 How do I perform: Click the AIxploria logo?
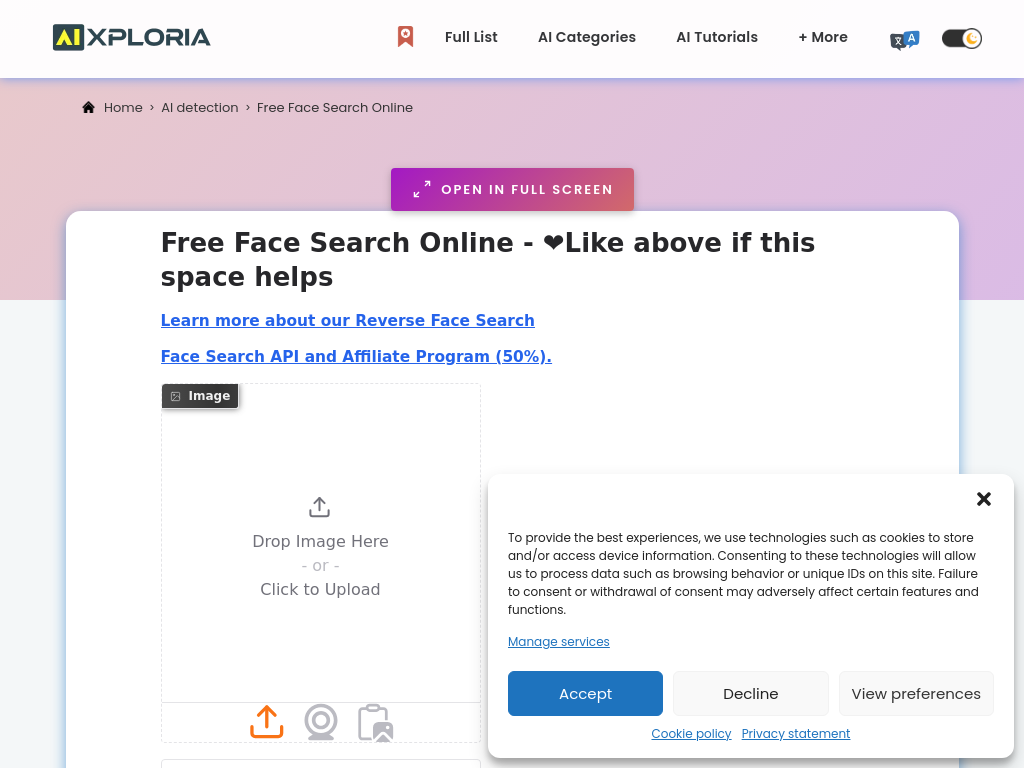pyautogui.click(x=132, y=38)
